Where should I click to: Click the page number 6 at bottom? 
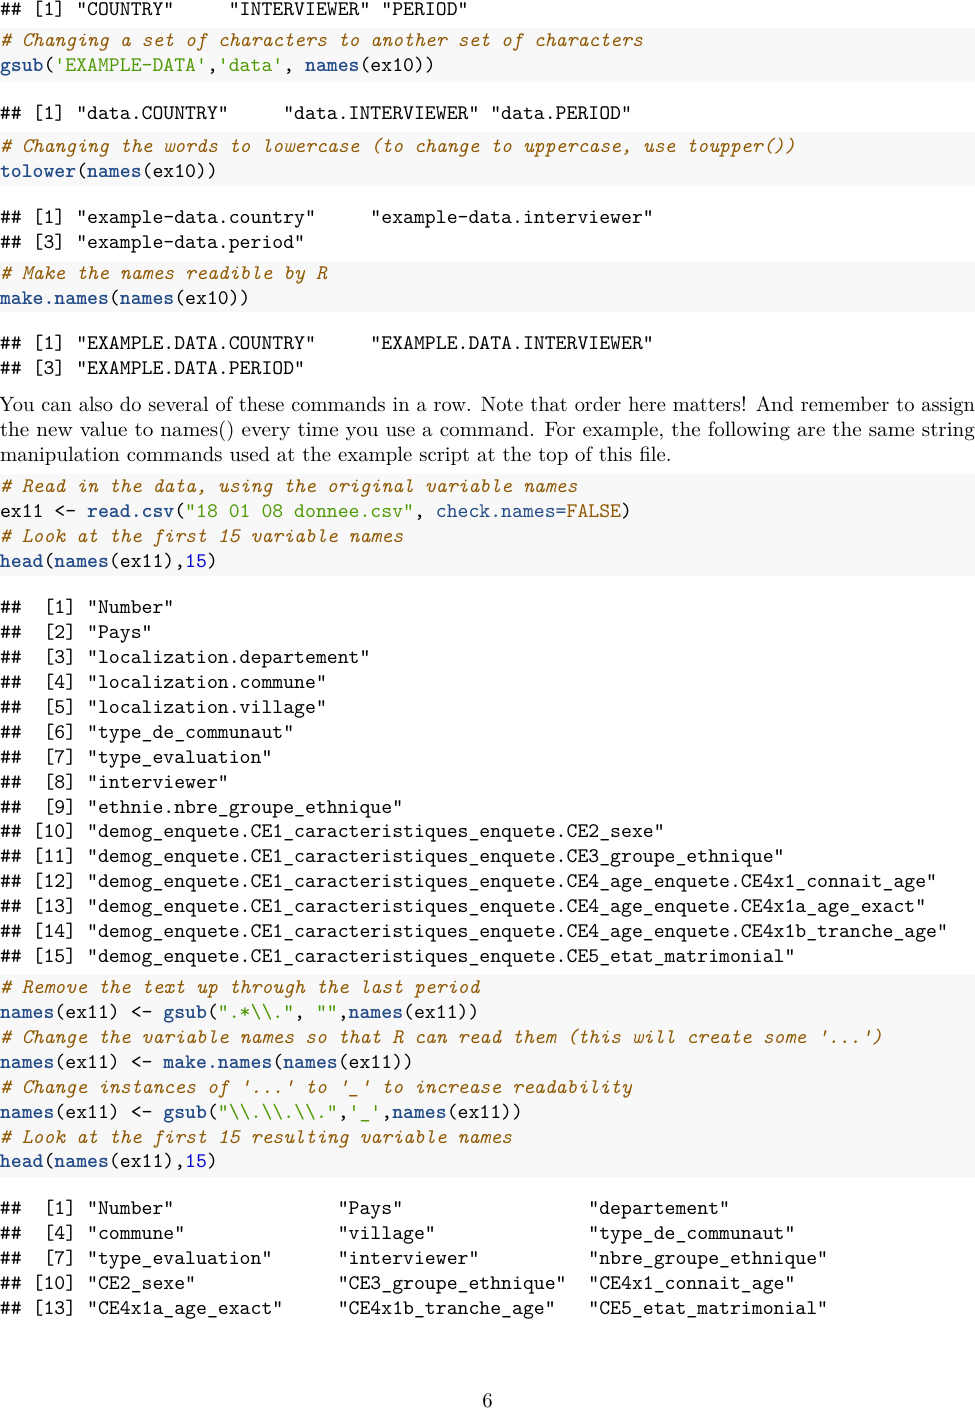click(x=487, y=1398)
